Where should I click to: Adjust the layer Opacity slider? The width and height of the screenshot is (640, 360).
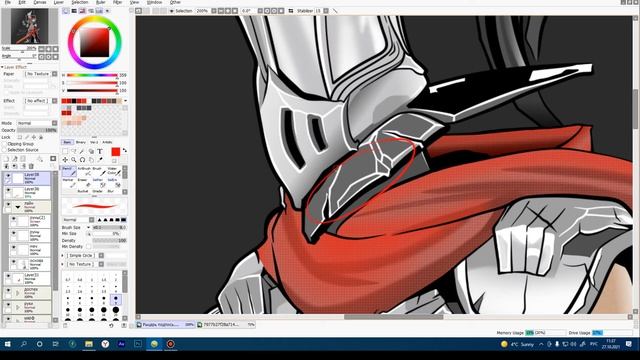37,130
